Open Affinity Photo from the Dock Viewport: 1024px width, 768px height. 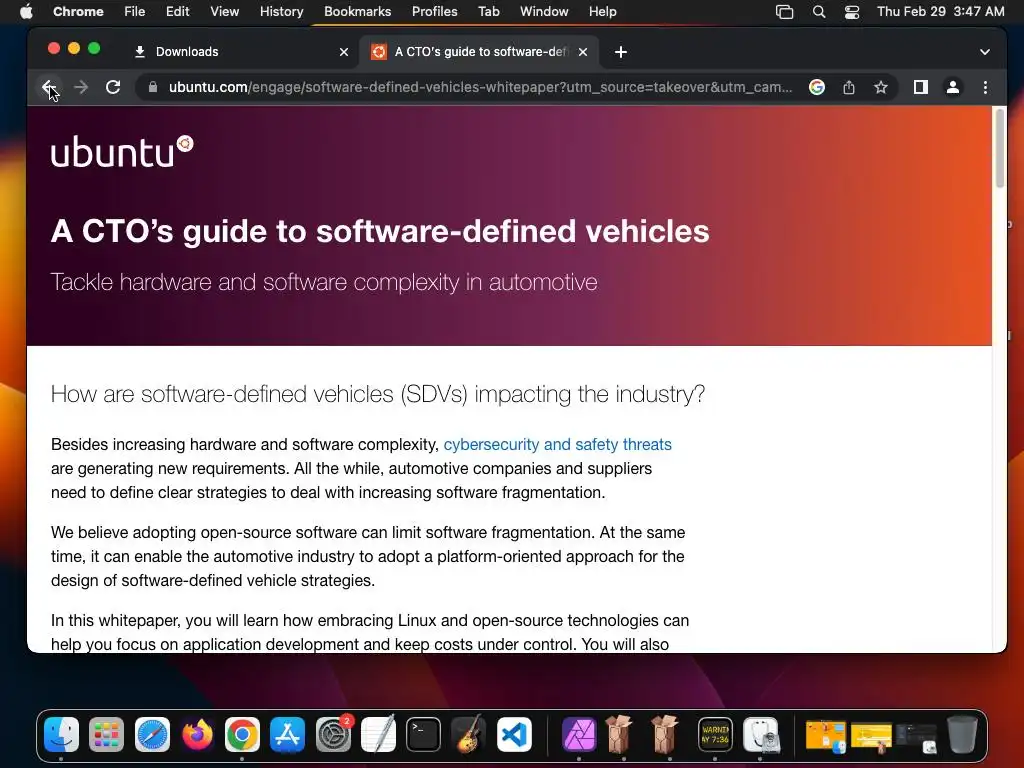(579, 735)
